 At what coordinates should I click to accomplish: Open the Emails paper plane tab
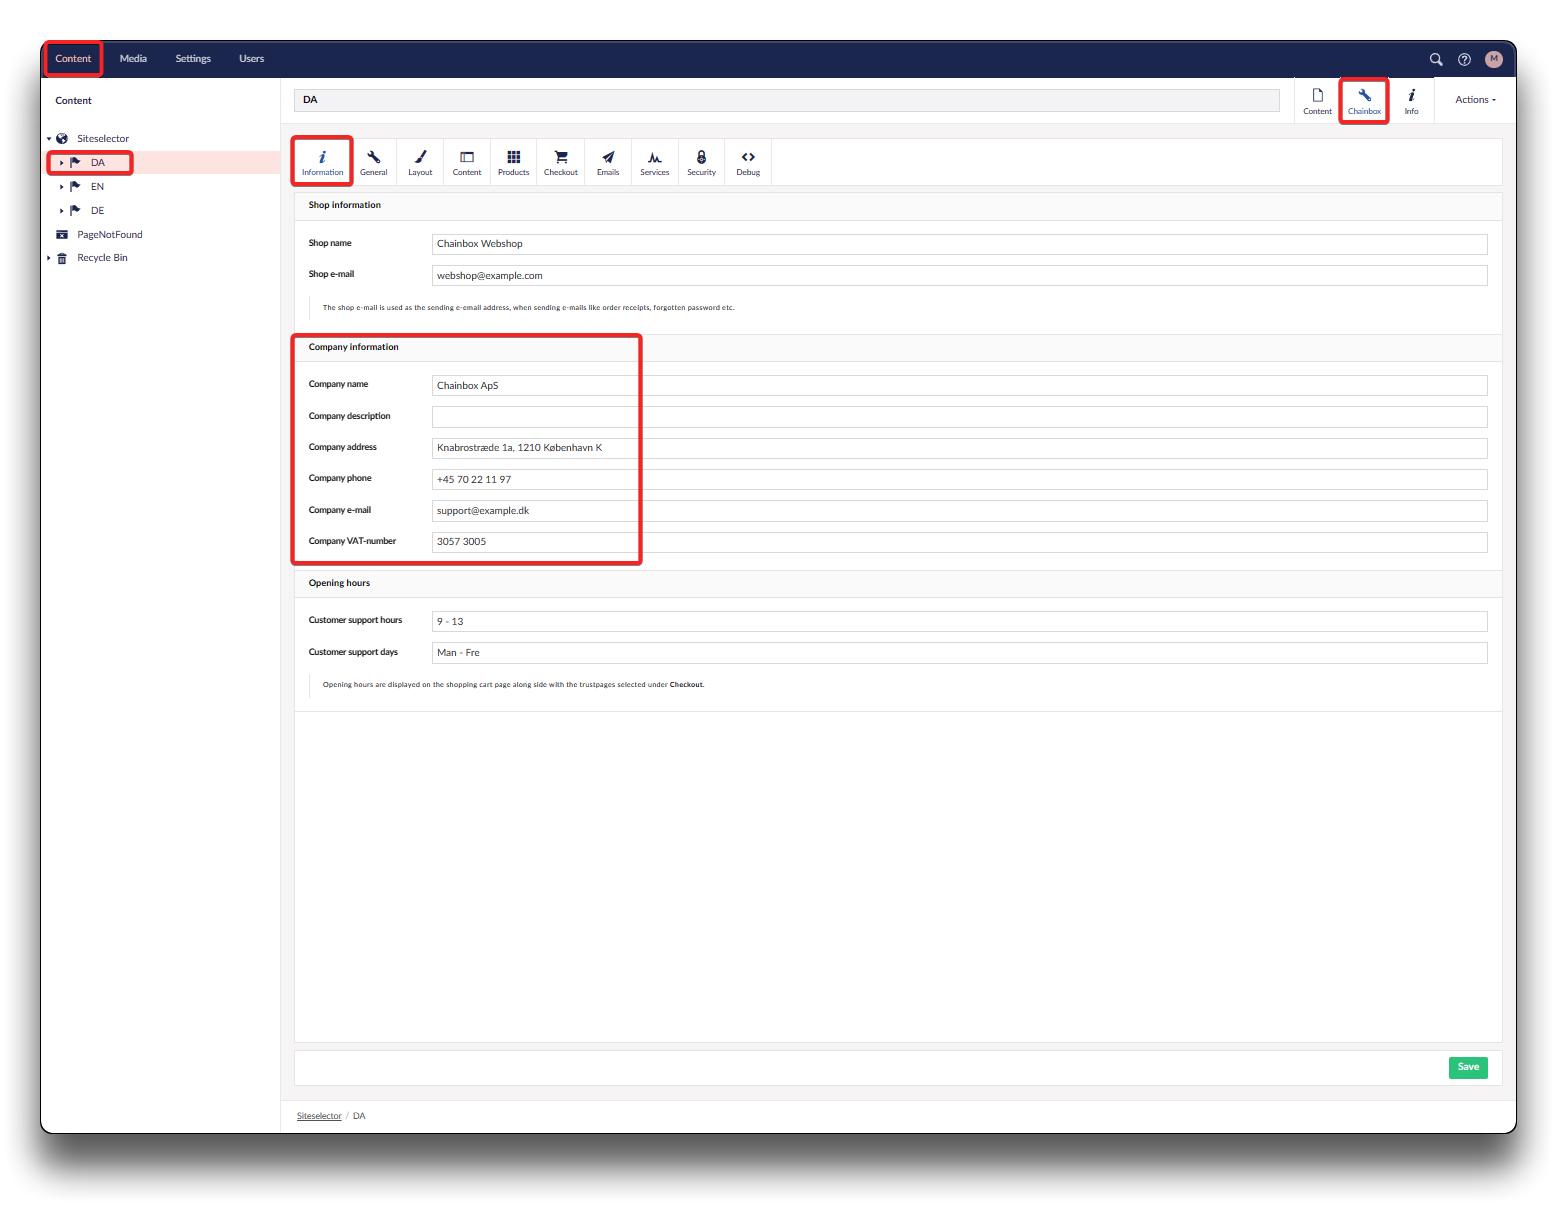608,162
